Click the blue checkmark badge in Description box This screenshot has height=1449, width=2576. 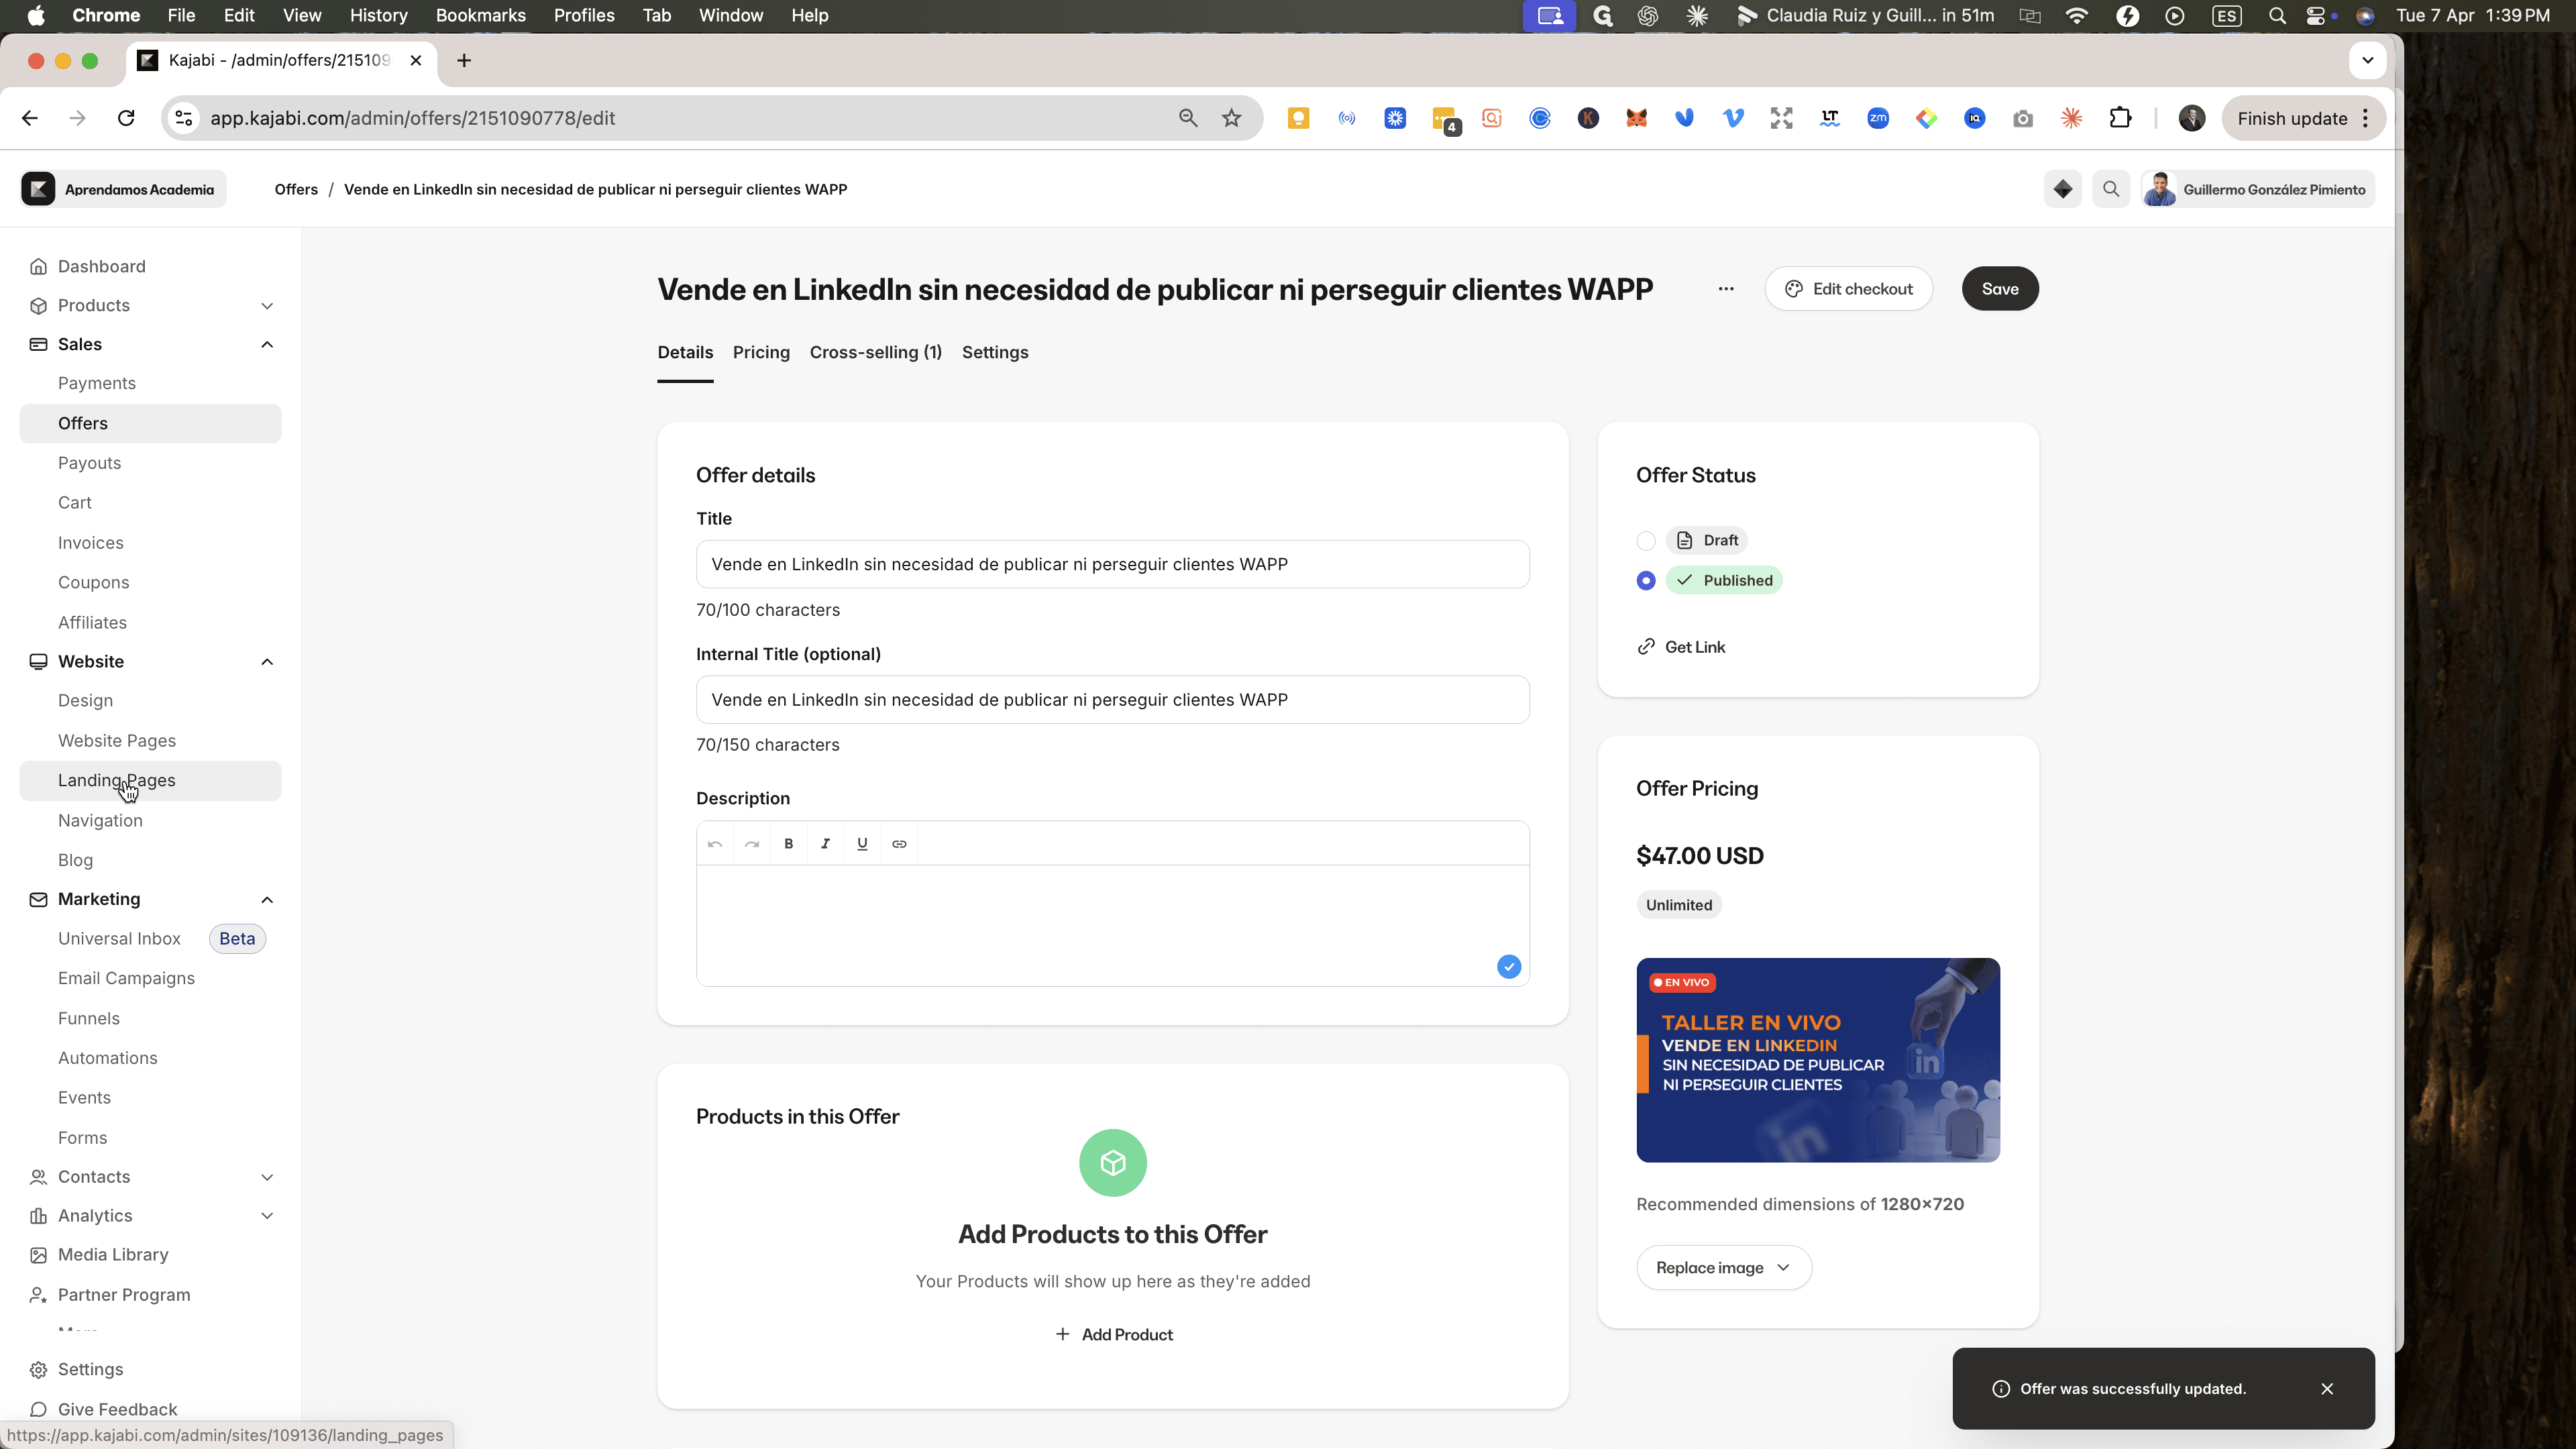[1509, 966]
